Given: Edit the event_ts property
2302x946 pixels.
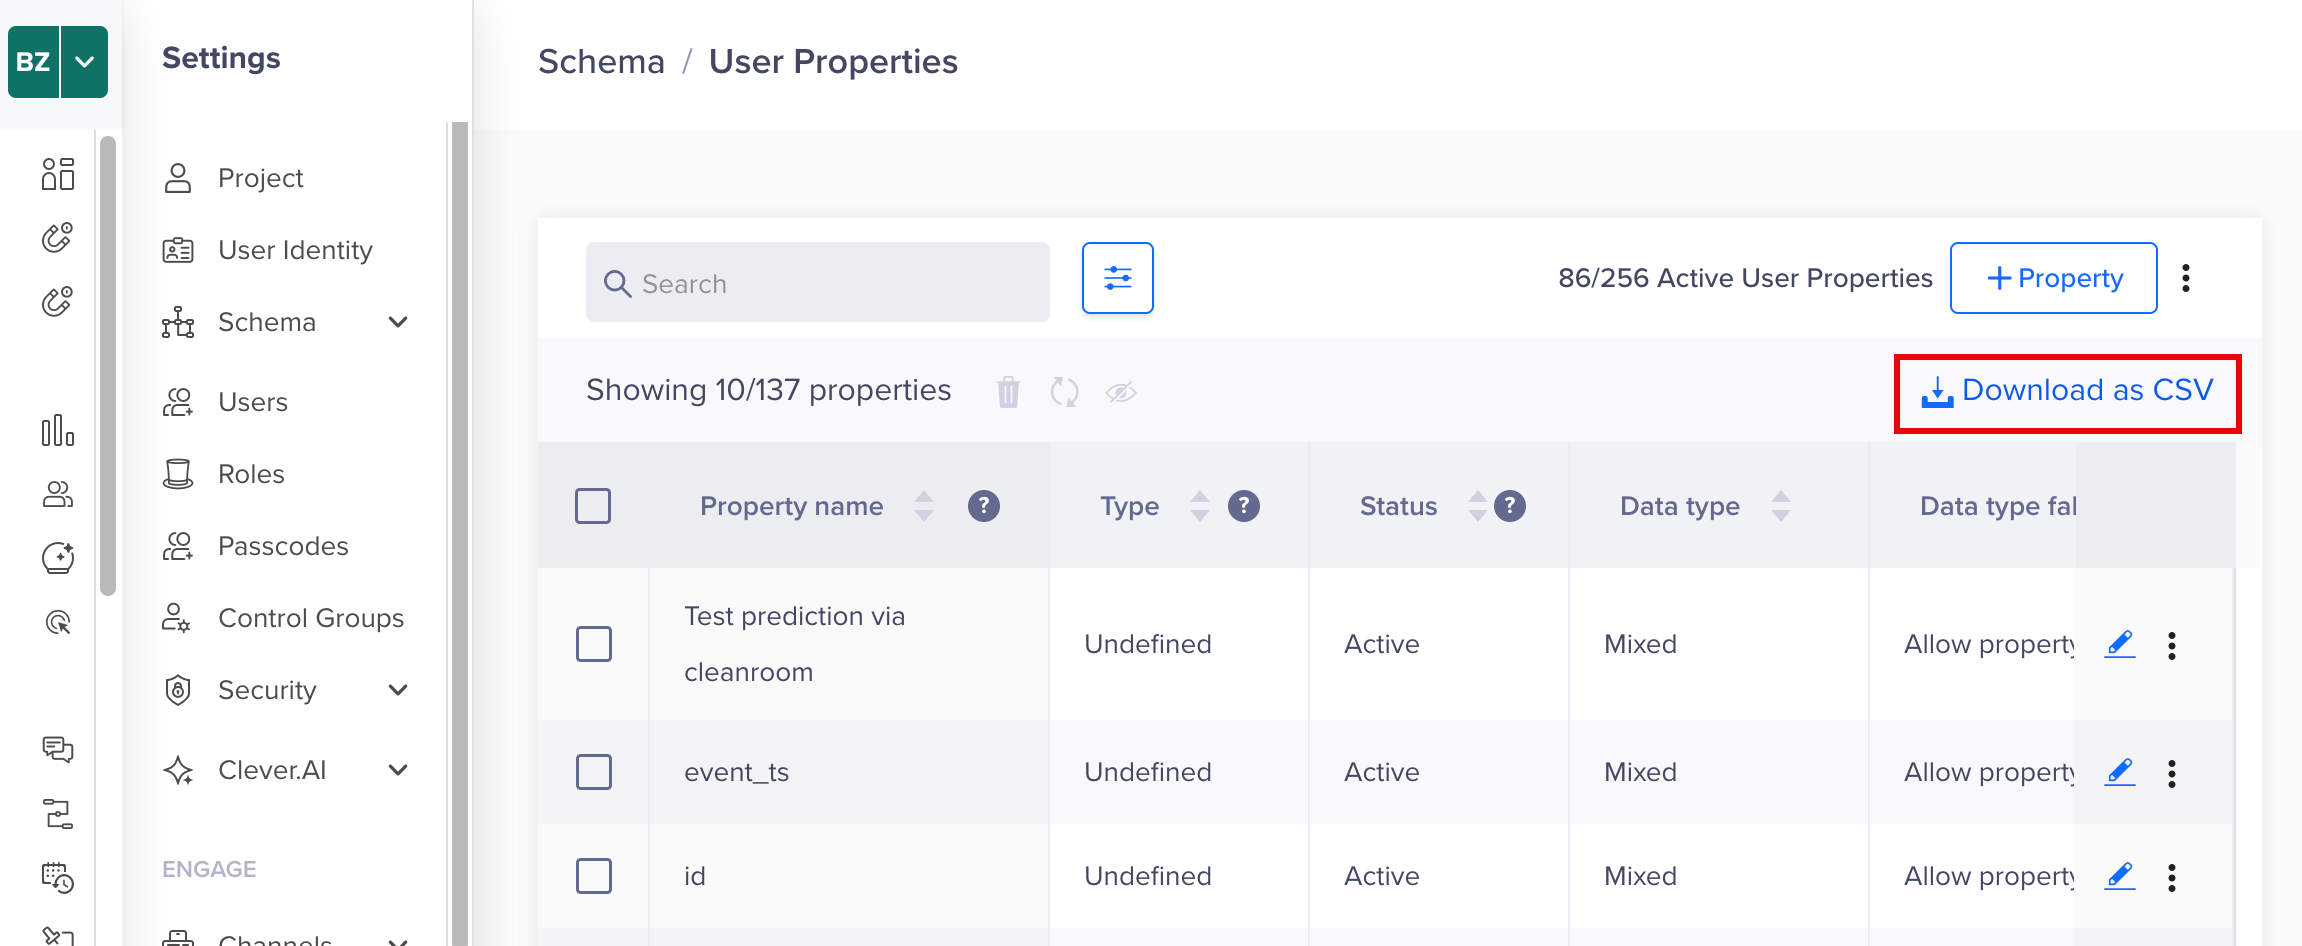Looking at the screenshot, I should coord(2120,772).
